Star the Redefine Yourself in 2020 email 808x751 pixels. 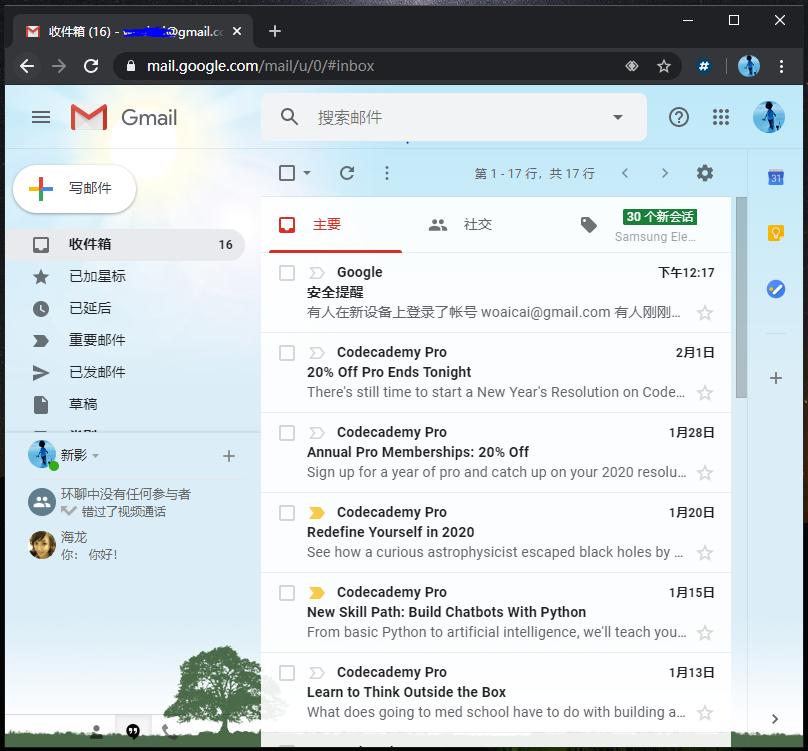pyautogui.click(x=706, y=553)
